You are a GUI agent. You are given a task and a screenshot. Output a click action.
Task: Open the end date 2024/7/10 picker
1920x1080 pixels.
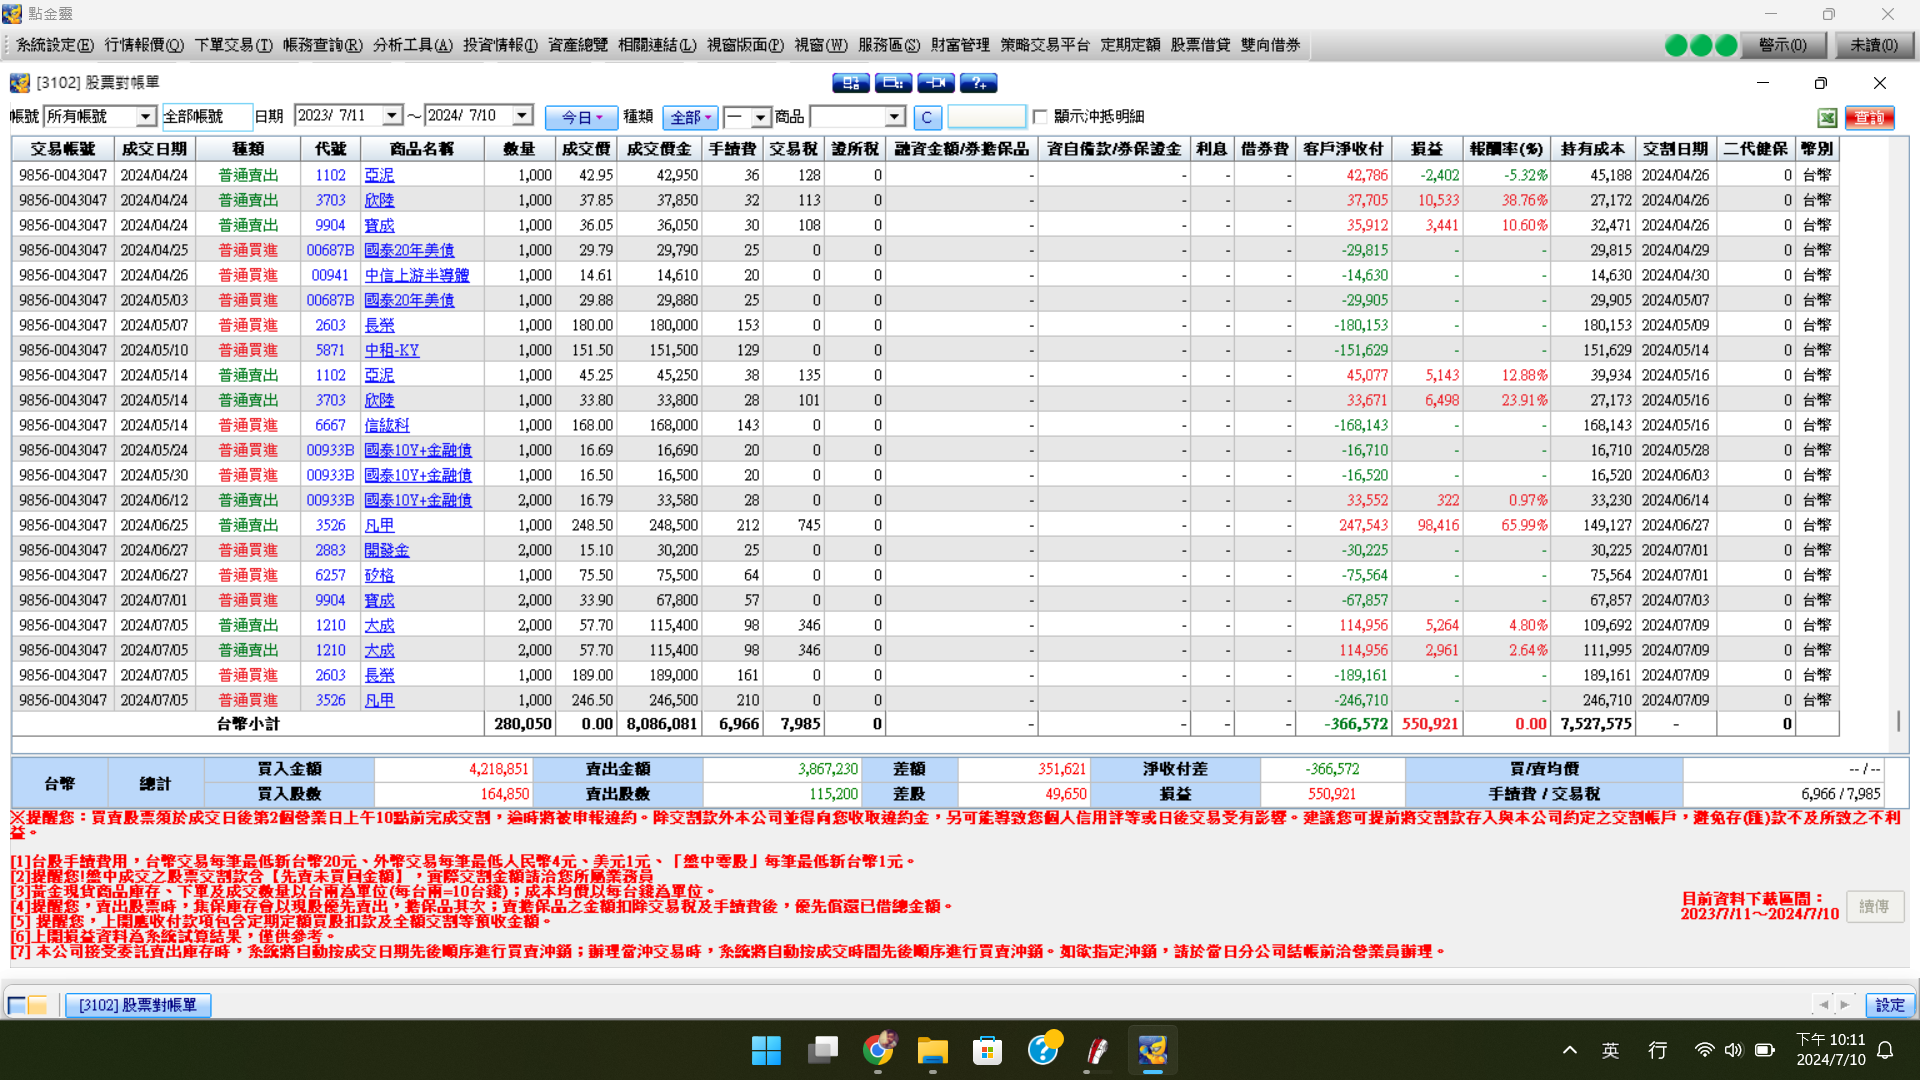coord(522,116)
